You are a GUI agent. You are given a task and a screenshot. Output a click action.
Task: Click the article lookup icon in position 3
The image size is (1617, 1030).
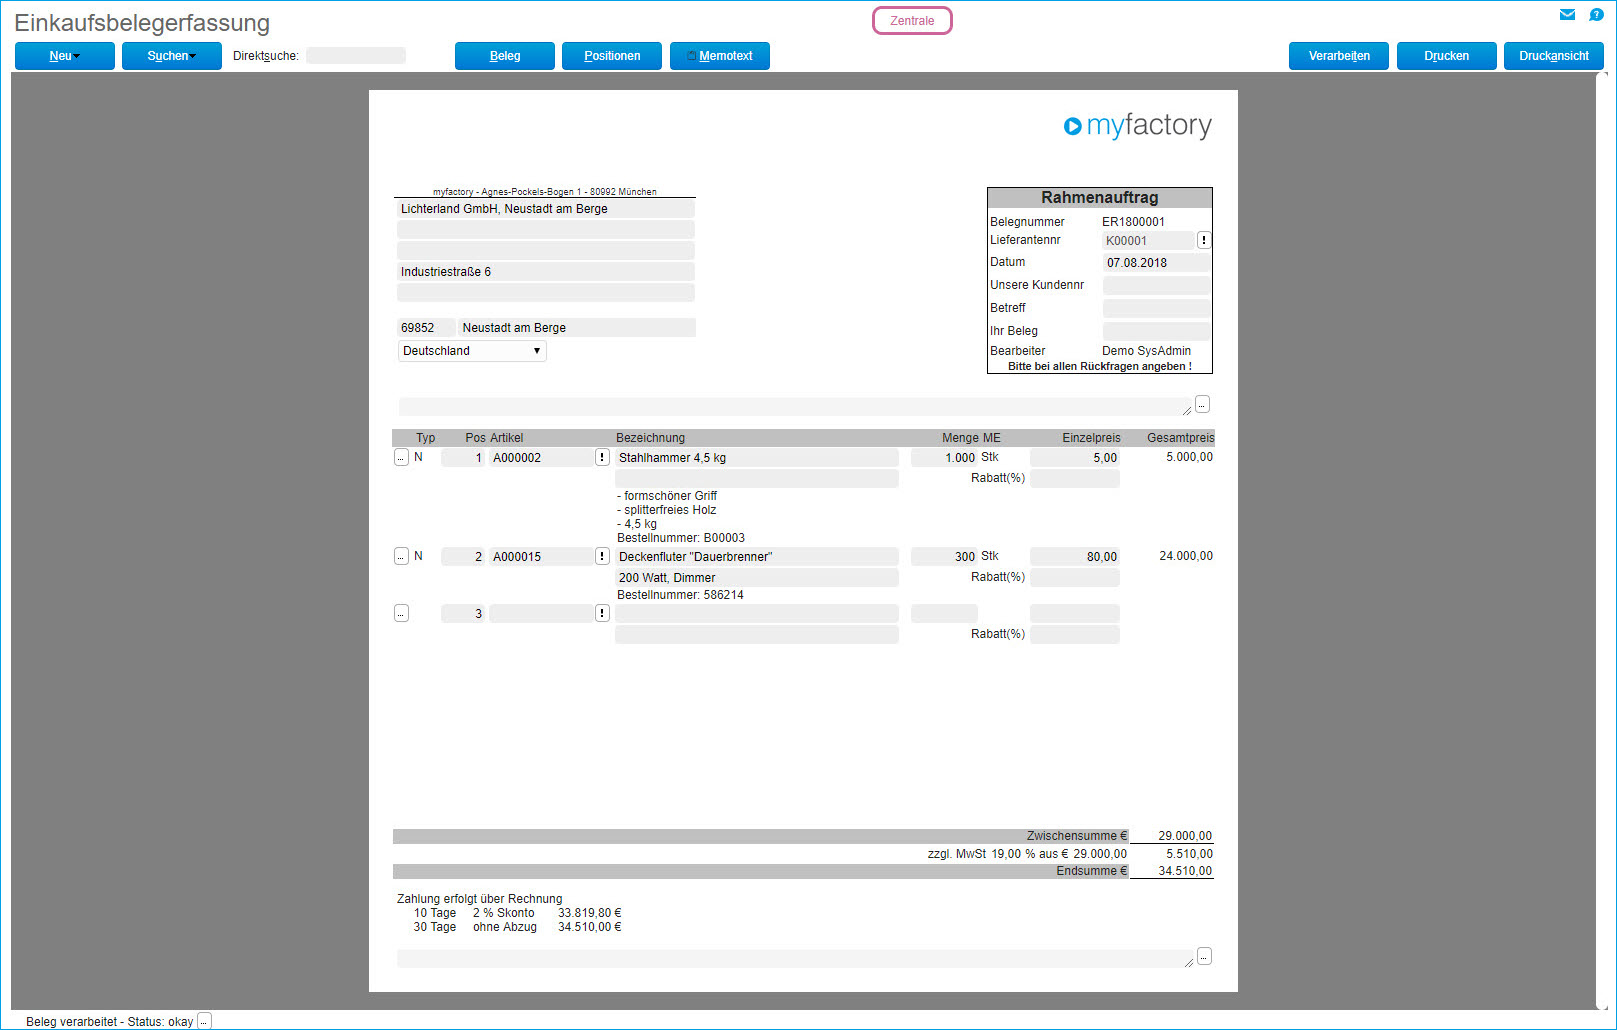[602, 613]
